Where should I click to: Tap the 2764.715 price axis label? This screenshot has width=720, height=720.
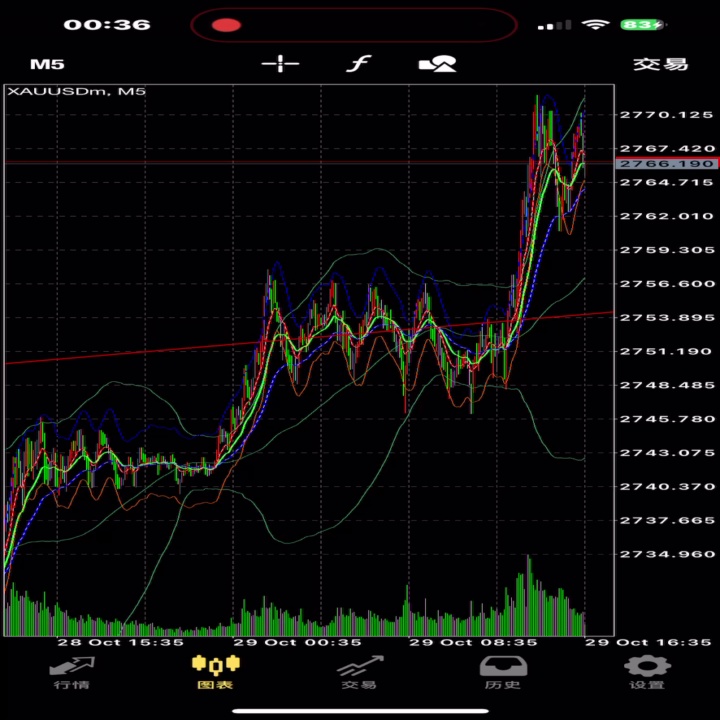coord(667,183)
